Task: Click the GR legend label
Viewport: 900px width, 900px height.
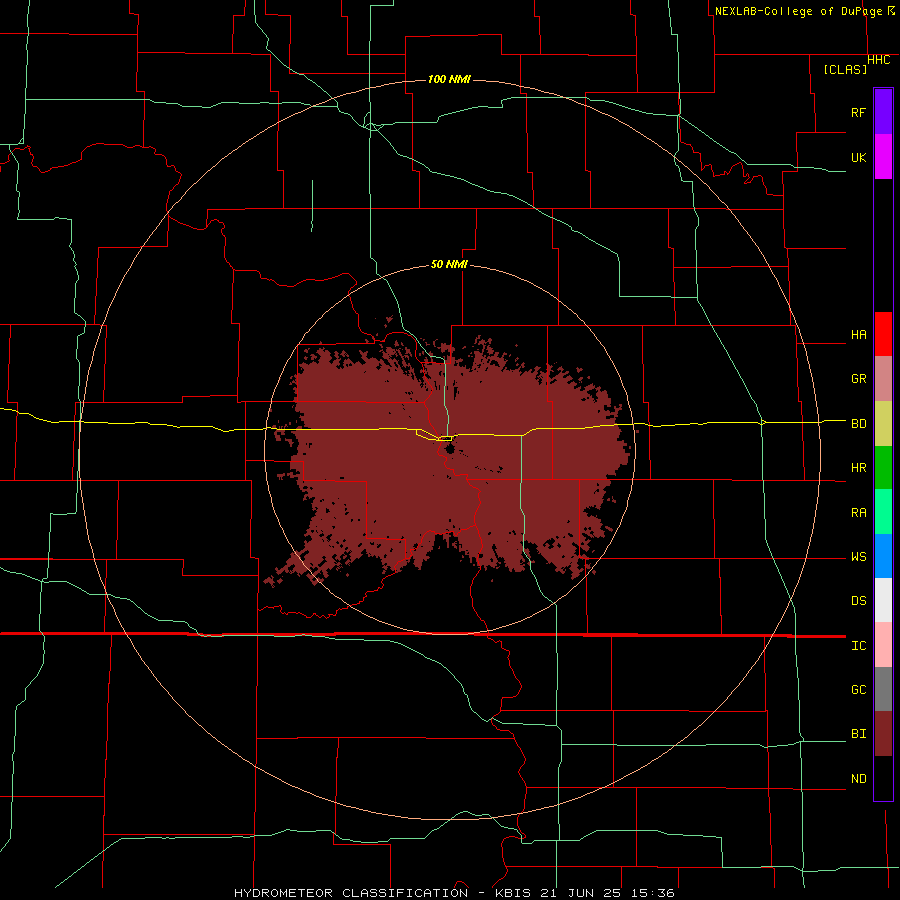Action: [858, 379]
